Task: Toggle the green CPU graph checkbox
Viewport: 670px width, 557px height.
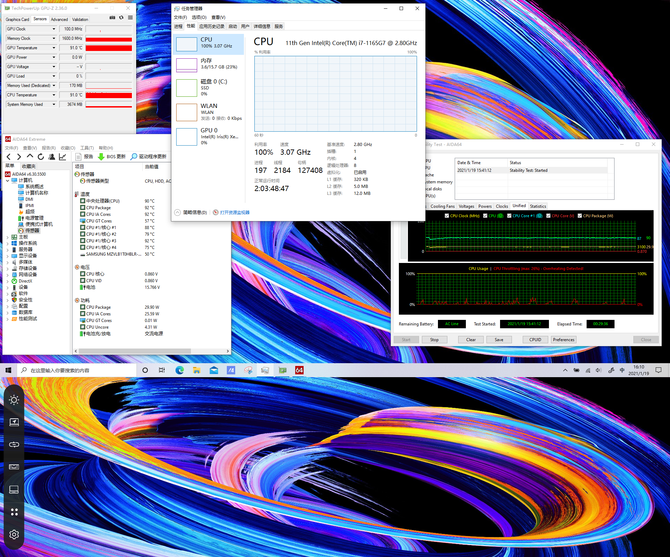Action: [485, 216]
